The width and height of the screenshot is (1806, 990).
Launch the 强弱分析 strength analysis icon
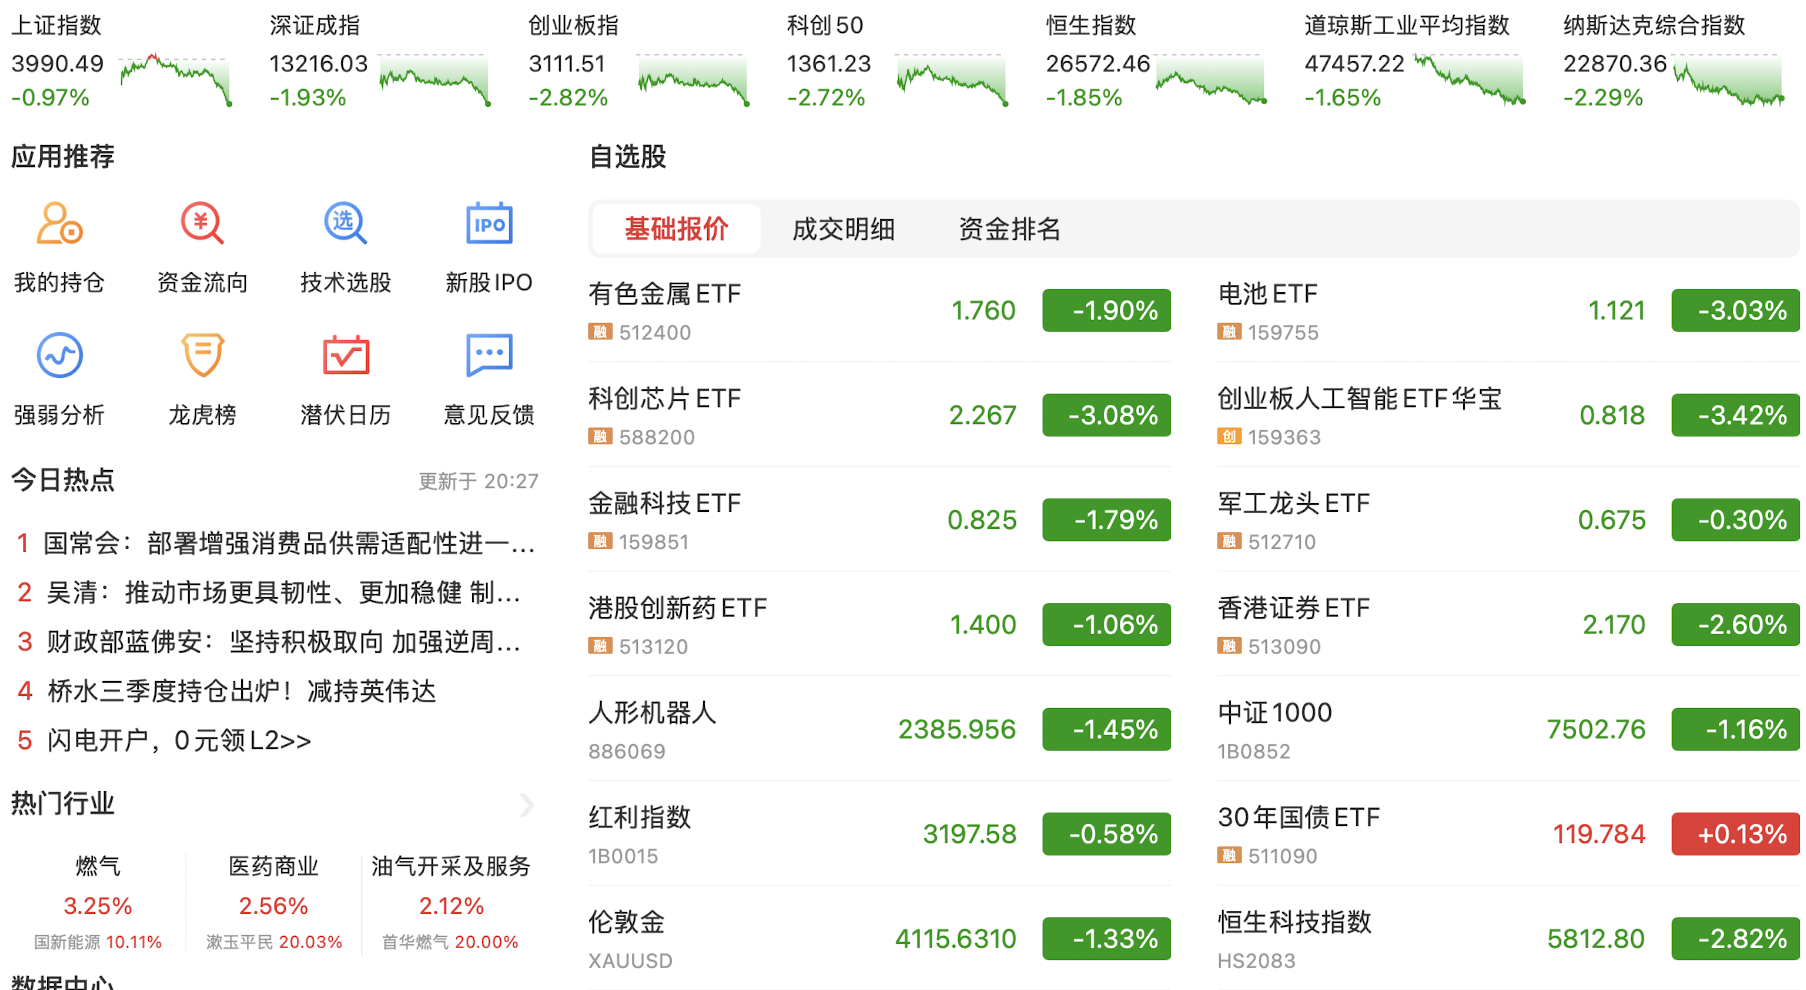[59, 356]
